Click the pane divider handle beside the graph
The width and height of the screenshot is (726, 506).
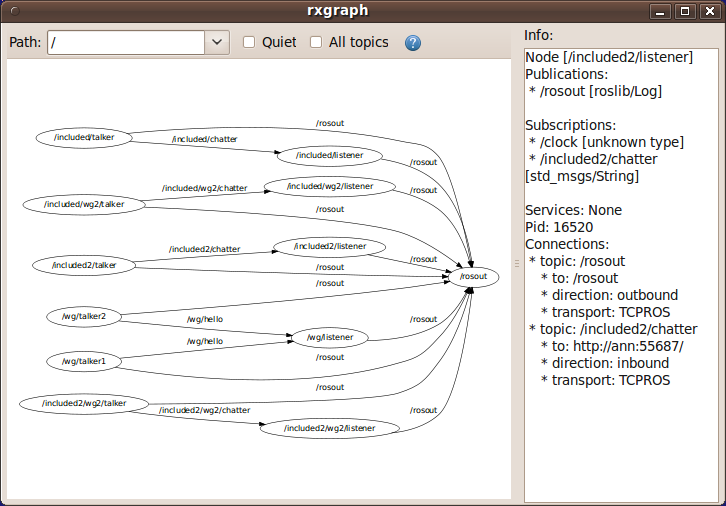pos(517,263)
